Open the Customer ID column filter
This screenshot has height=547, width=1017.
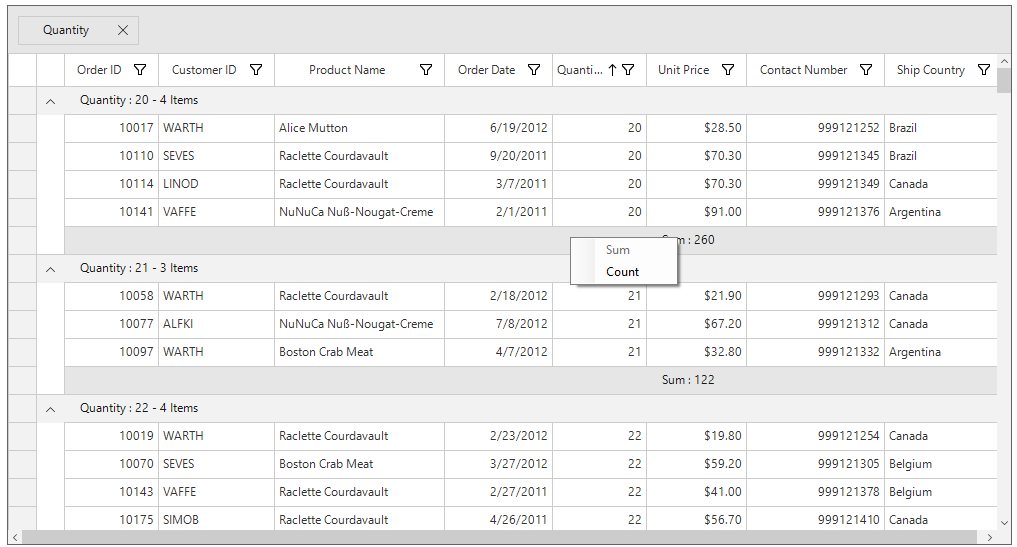pyautogui.click(x=256, y=70)
